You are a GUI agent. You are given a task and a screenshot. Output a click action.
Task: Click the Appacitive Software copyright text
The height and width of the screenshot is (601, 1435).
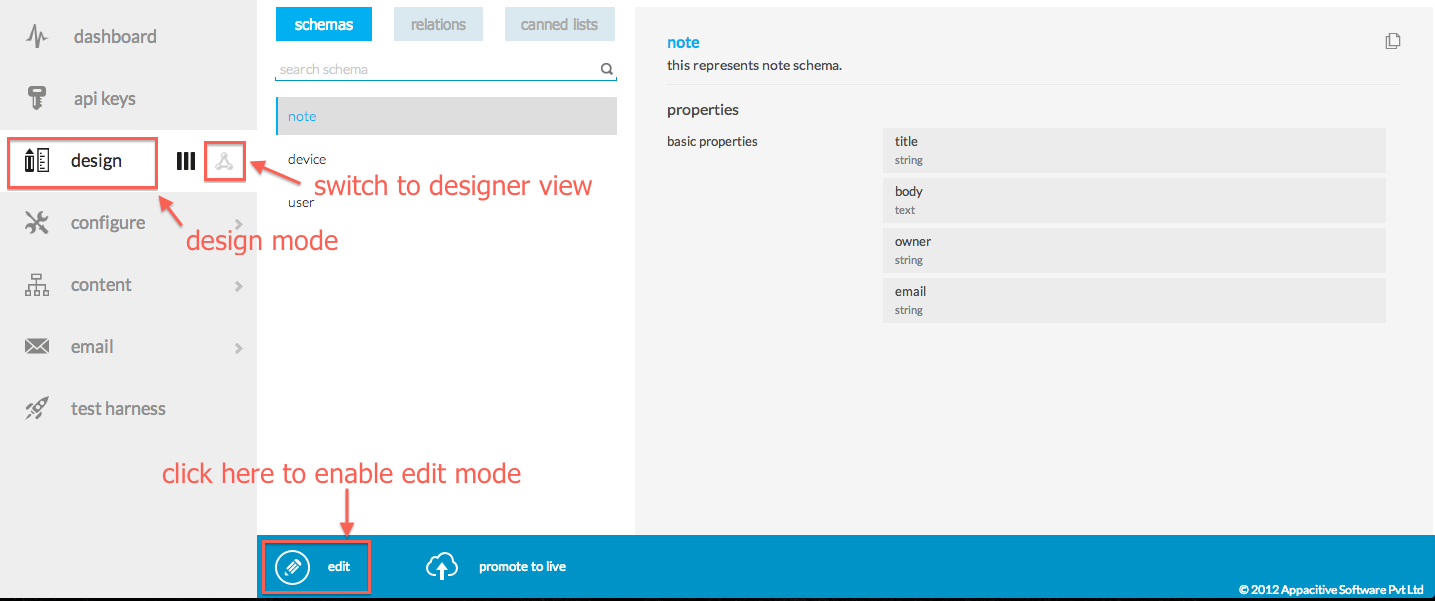pos(1330,590)
